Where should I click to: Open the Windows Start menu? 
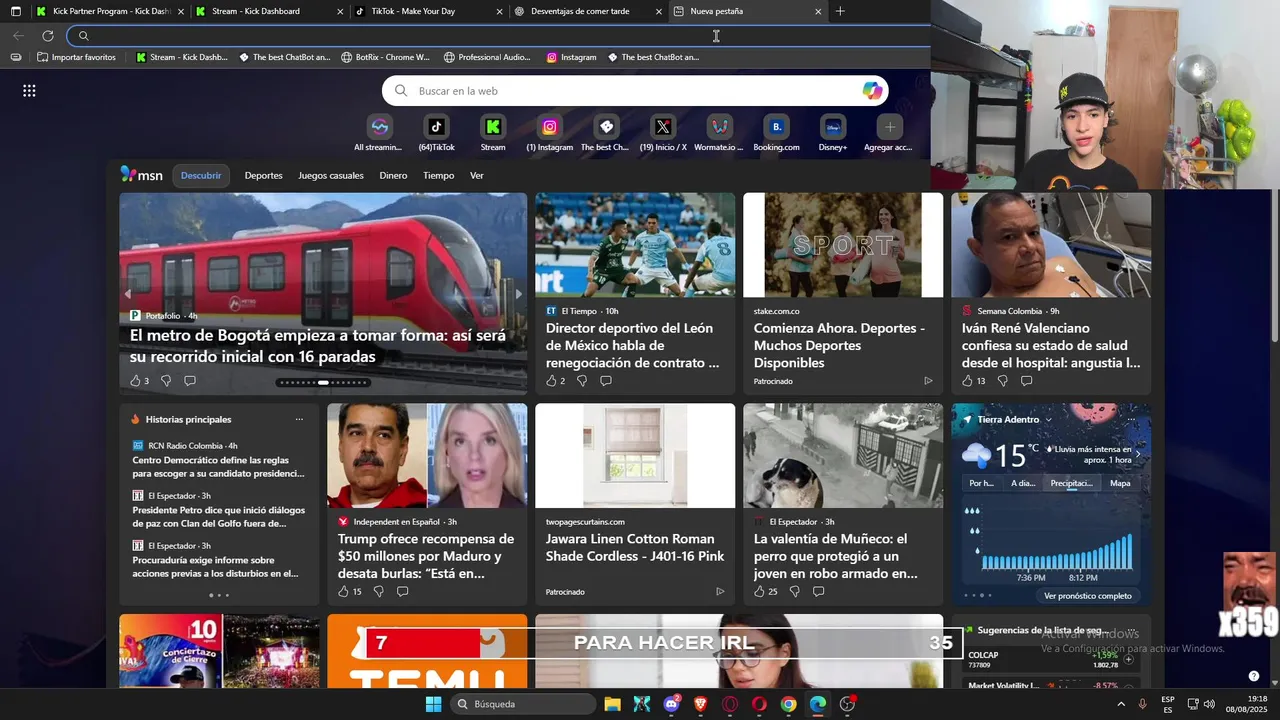coord(434,704)
